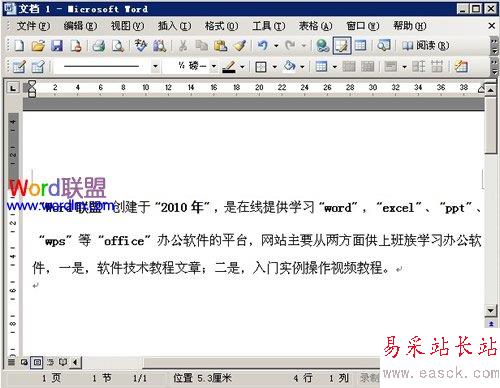The height and width of the screenshot is (388, 500).
Task: Copy selection with the Copy icon
Action: [201, 46]
